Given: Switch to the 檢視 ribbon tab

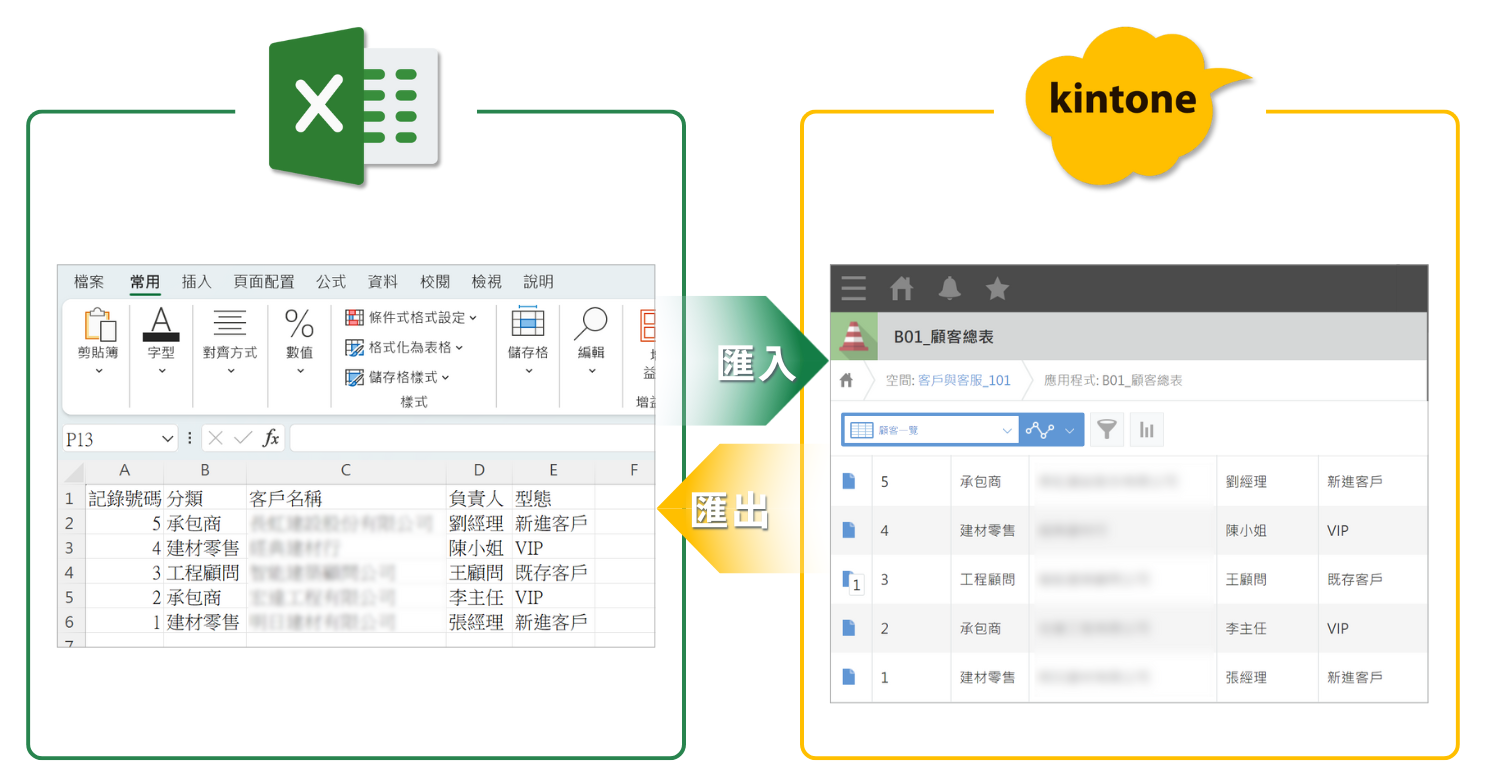Looking at the screenshot, I should tap(487, 282).
